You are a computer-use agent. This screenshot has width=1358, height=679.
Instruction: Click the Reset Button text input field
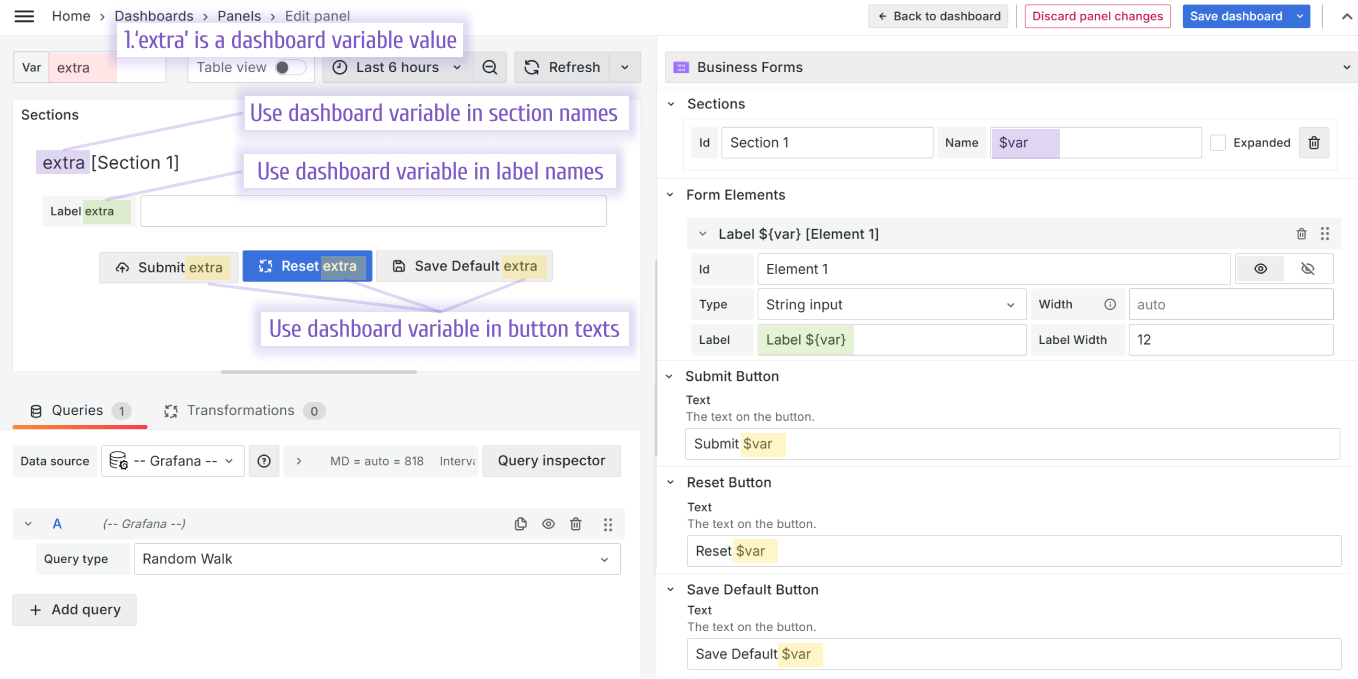point(1012,550)
